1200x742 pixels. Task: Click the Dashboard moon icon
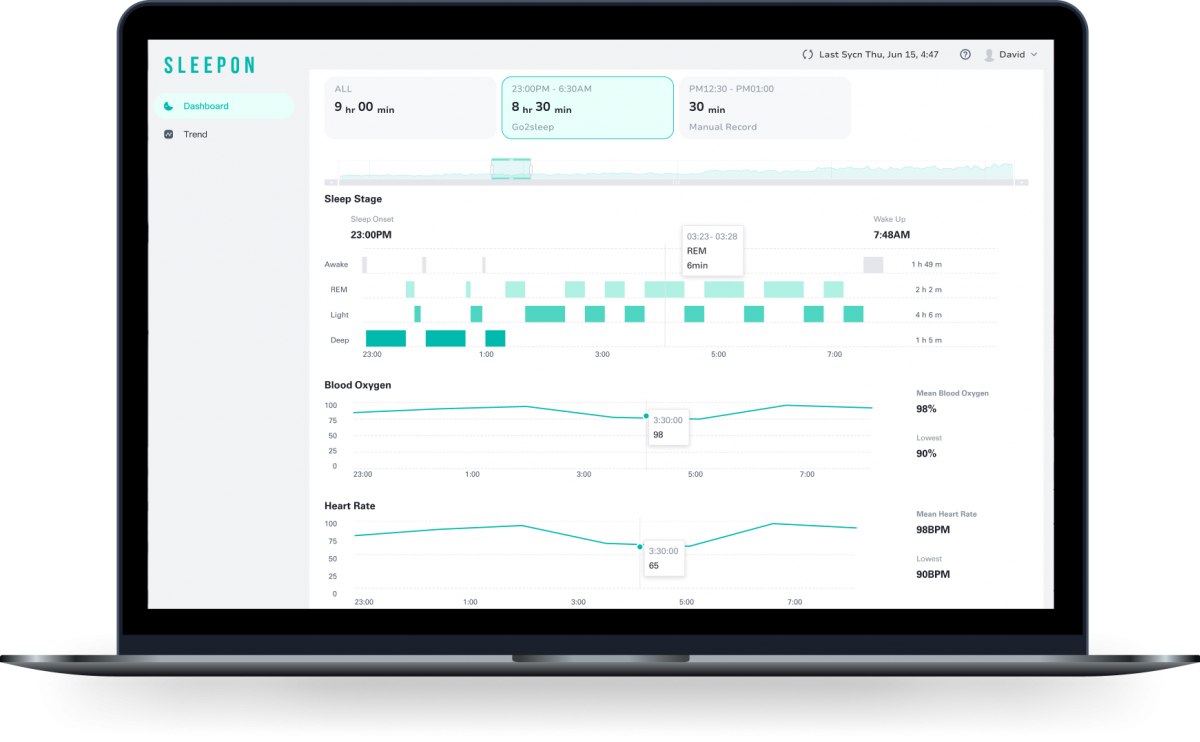coord(169,106)
